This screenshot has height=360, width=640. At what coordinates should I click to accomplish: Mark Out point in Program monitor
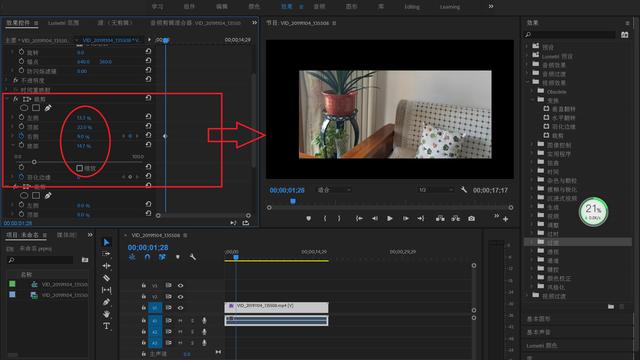339,219
